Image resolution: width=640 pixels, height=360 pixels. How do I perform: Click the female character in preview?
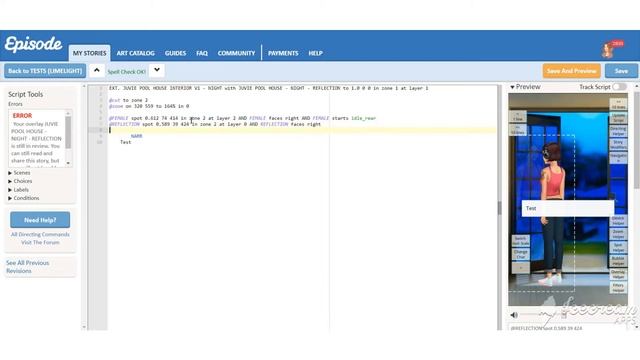coord(552,213)
